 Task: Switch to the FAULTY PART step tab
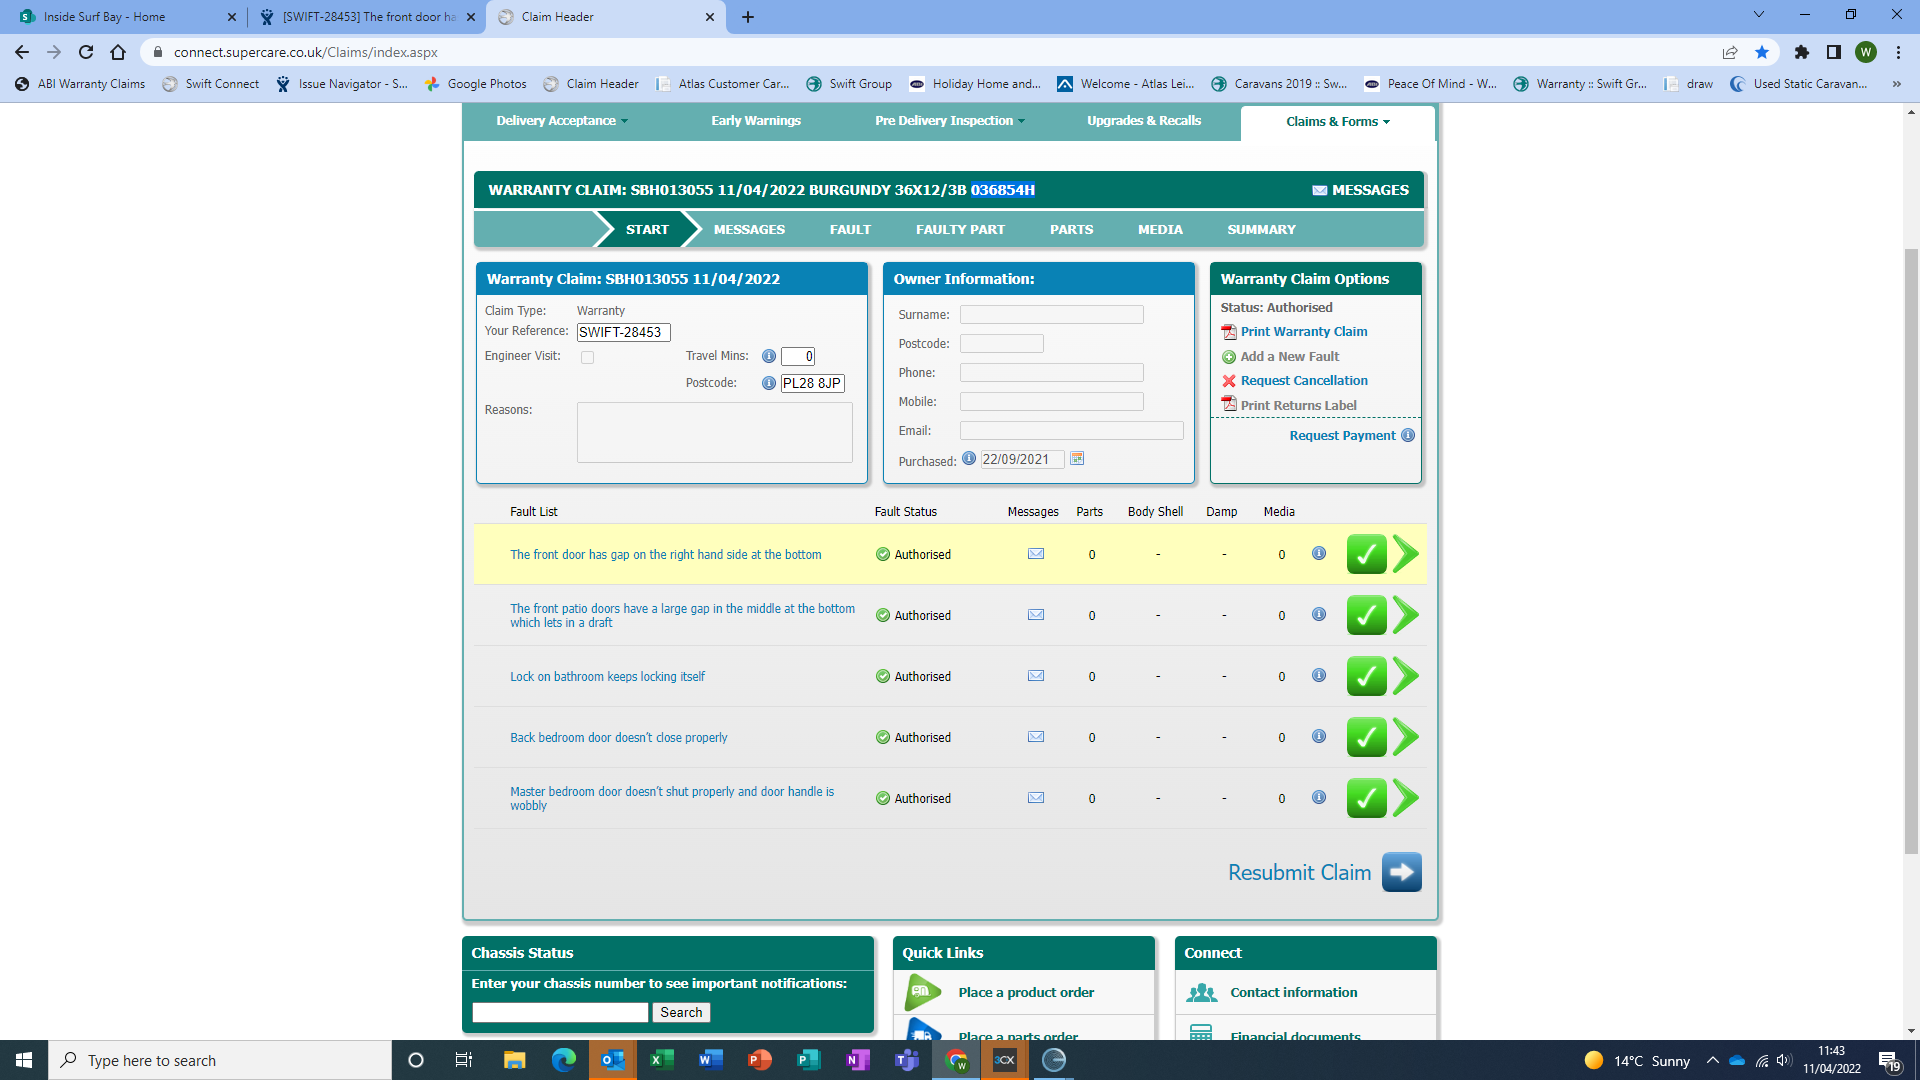point(960,229)
